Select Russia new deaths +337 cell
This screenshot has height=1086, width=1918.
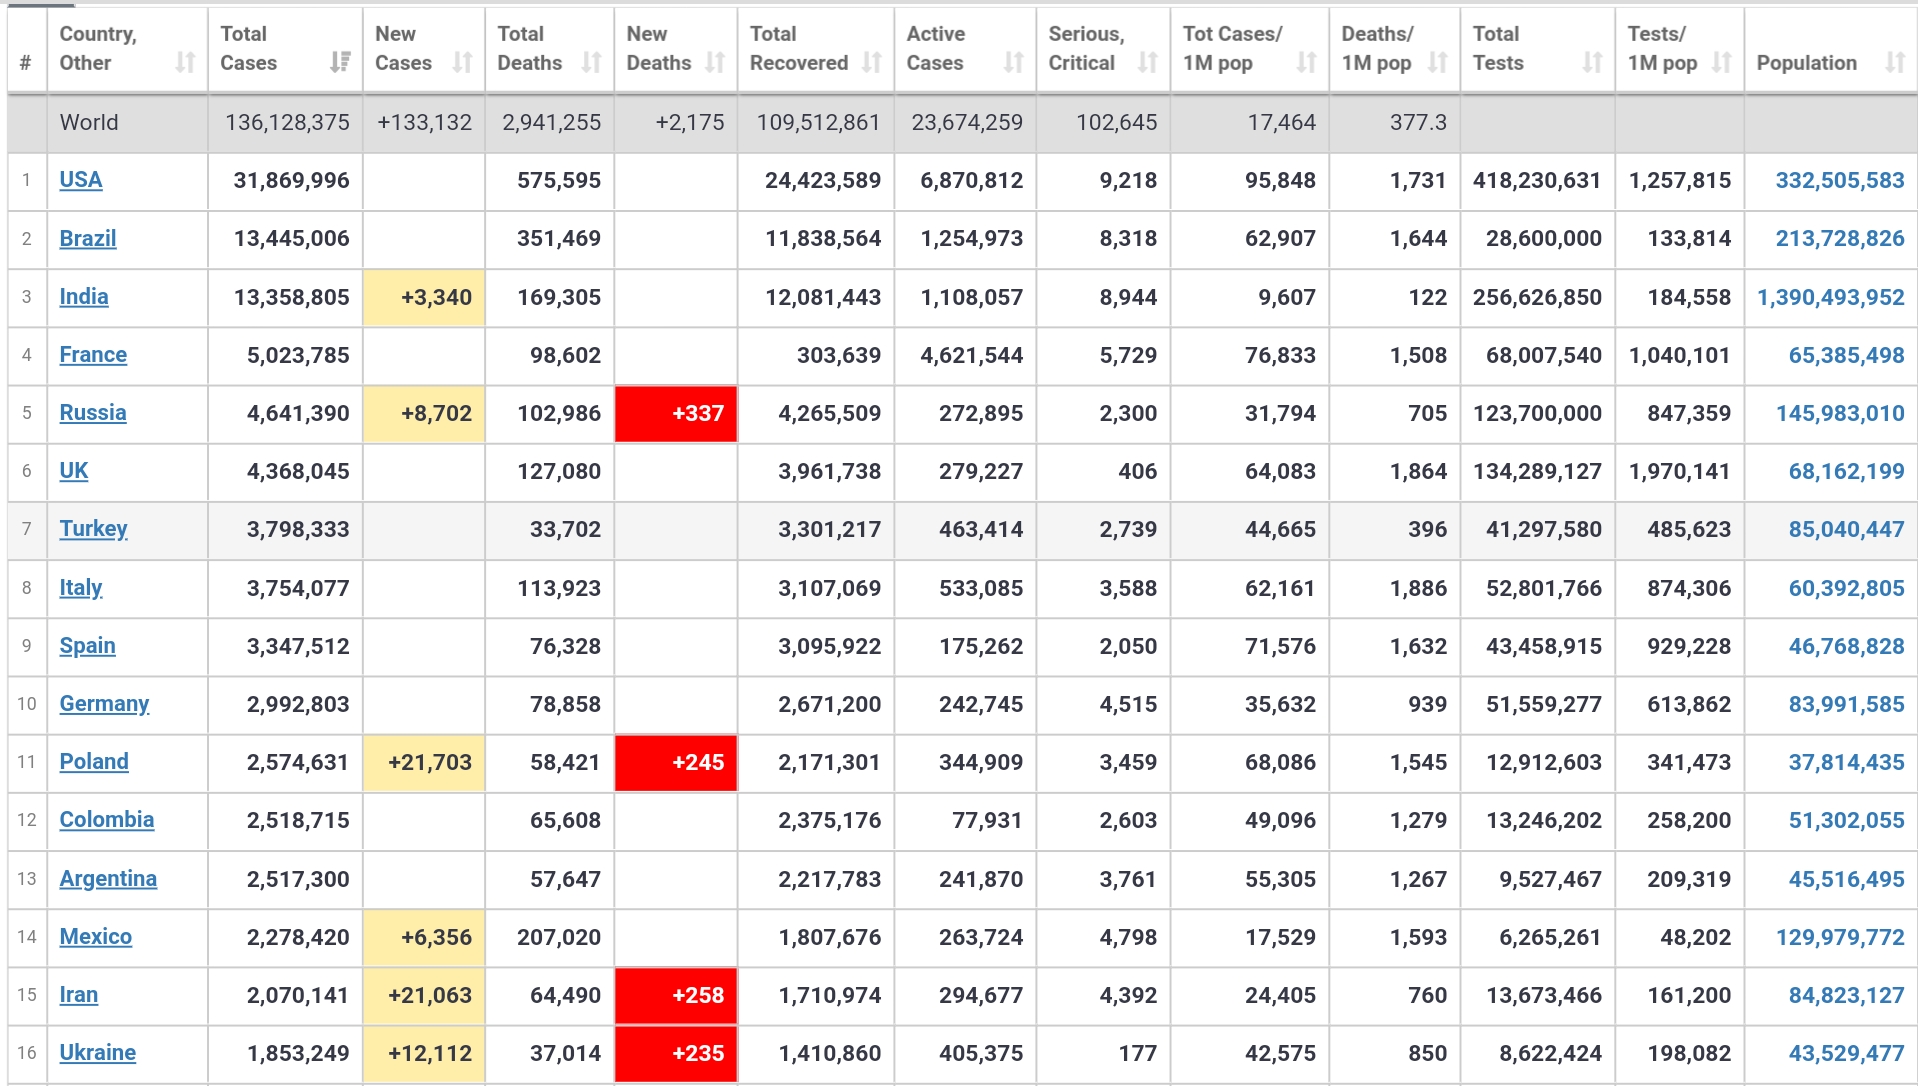tap(676, 413)
